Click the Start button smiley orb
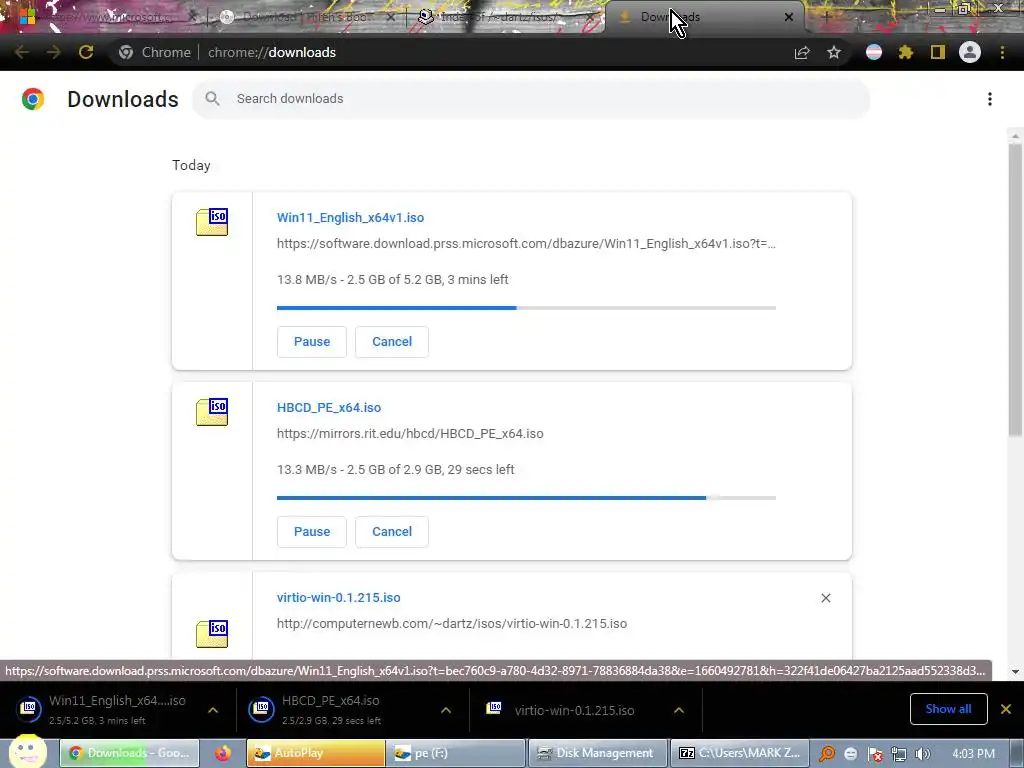The width and height of the screenshot is (1024, 768). 27,752
